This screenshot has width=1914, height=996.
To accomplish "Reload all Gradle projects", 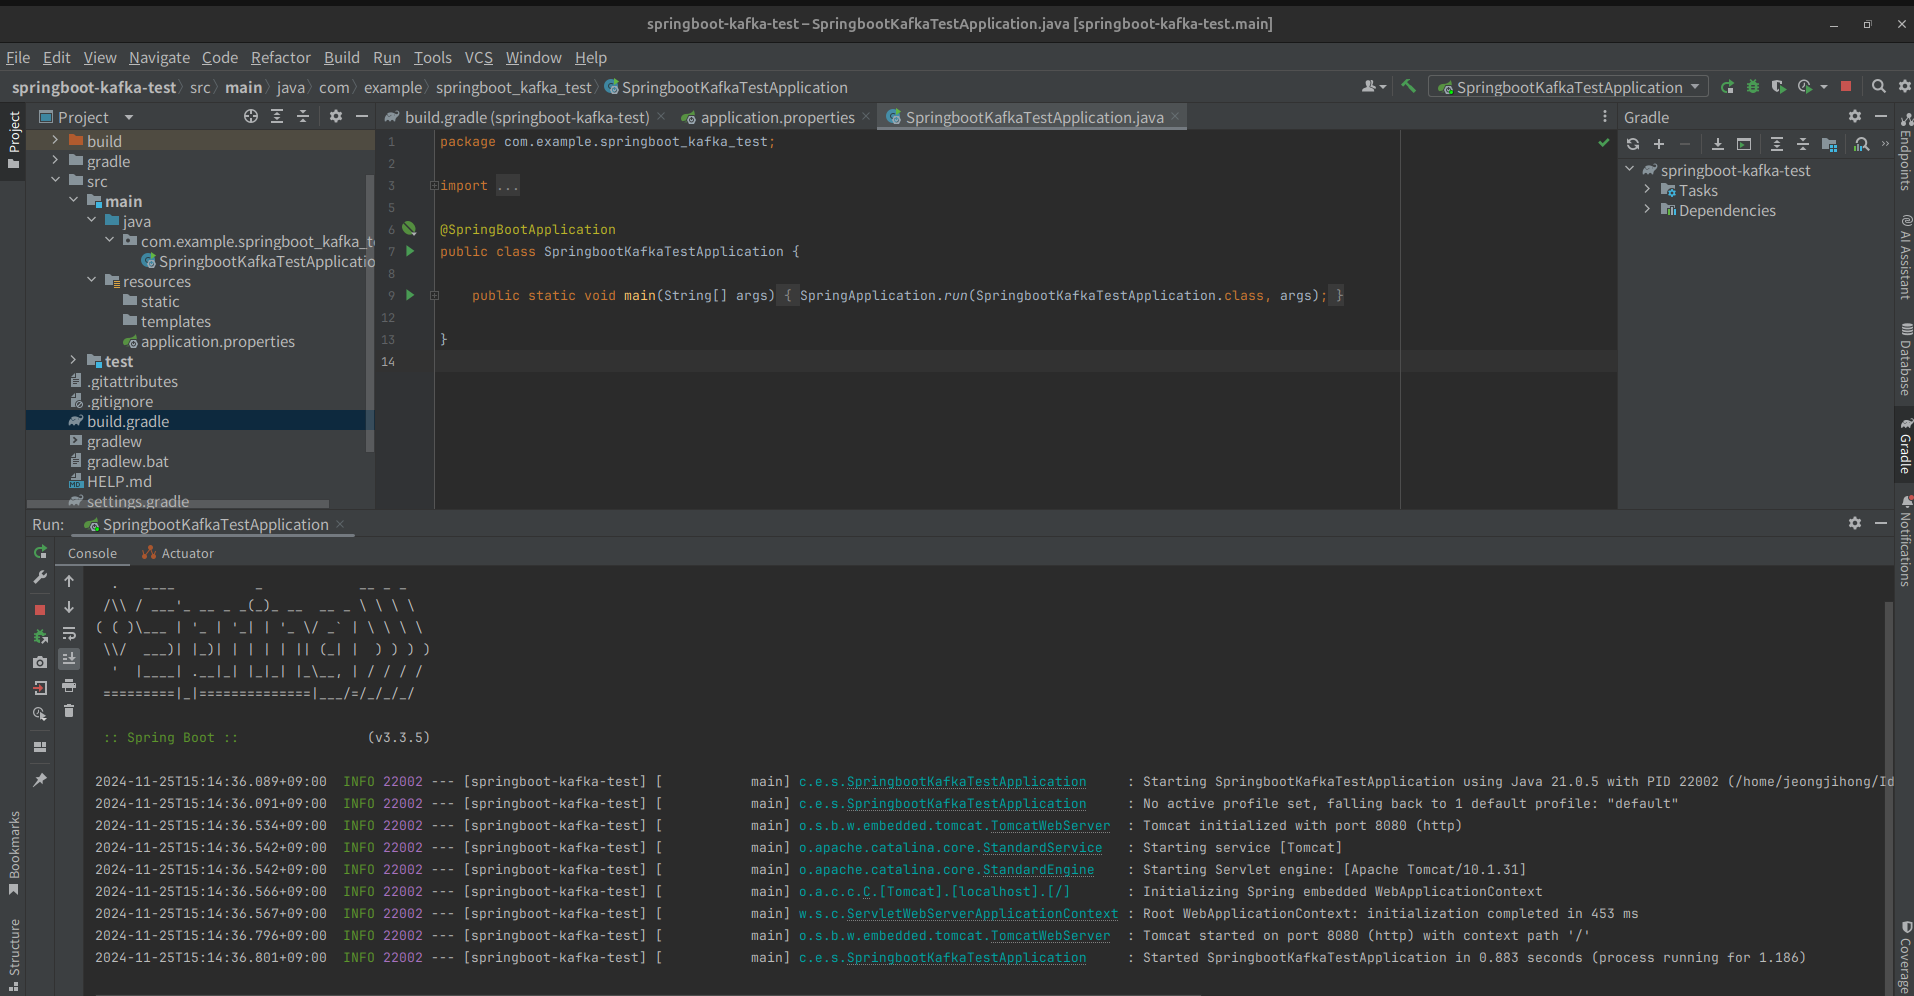I will pyautogui.click(x=1633, y=144).
